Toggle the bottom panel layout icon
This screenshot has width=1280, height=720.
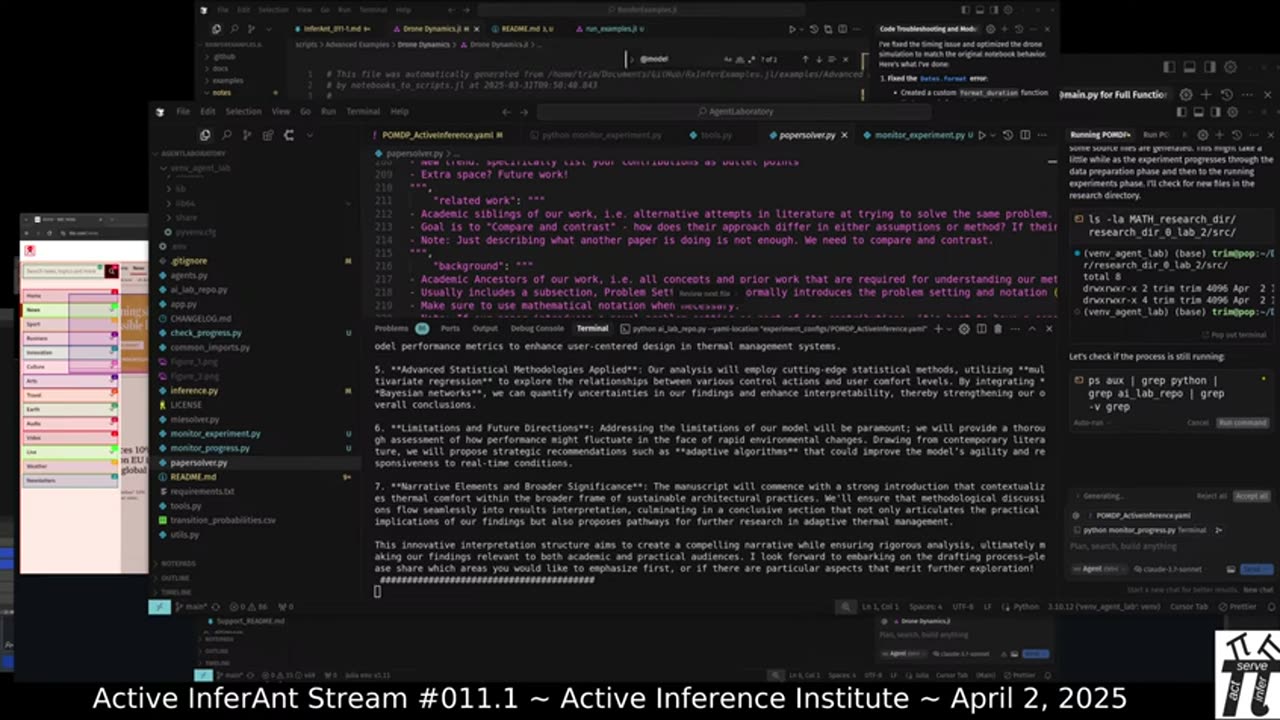(1198, 112)
